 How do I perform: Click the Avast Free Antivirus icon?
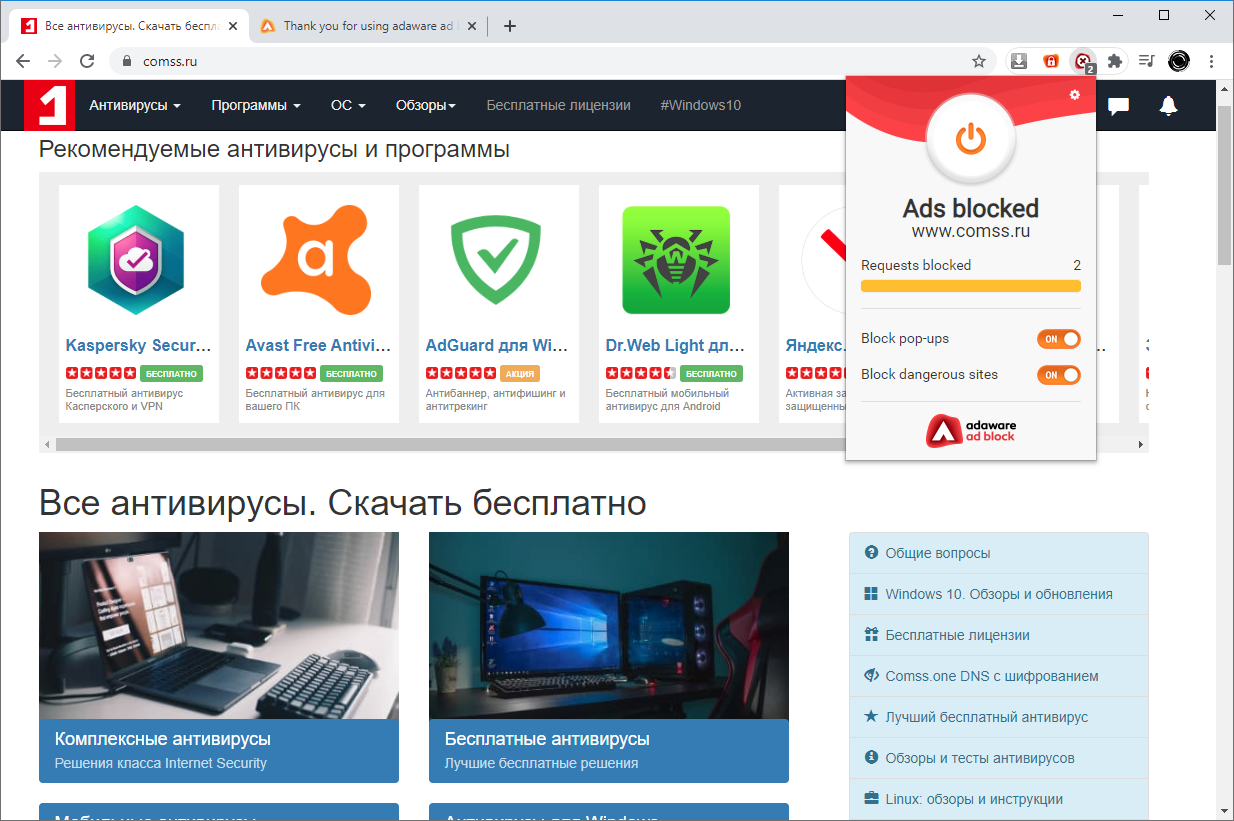point(318,260)
